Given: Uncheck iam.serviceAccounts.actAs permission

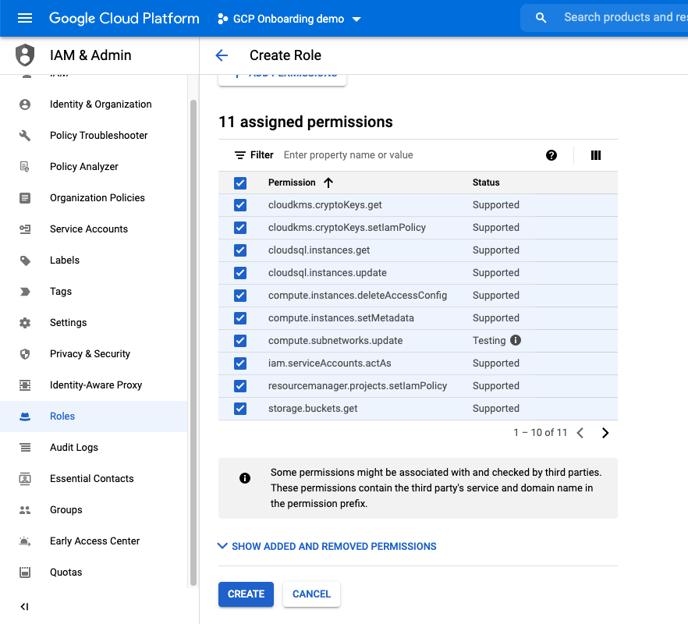Looking at the screenshot, I should pyautogui.click(x=240, y=363).
